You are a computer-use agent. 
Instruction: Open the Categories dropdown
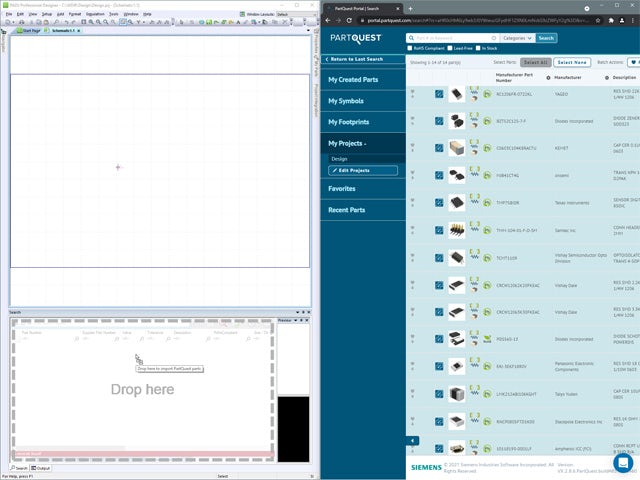click(518, 38)
